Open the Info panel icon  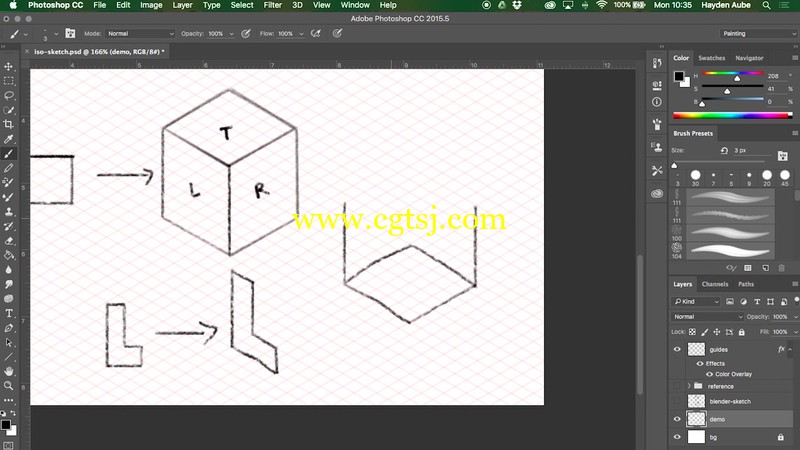657,102
